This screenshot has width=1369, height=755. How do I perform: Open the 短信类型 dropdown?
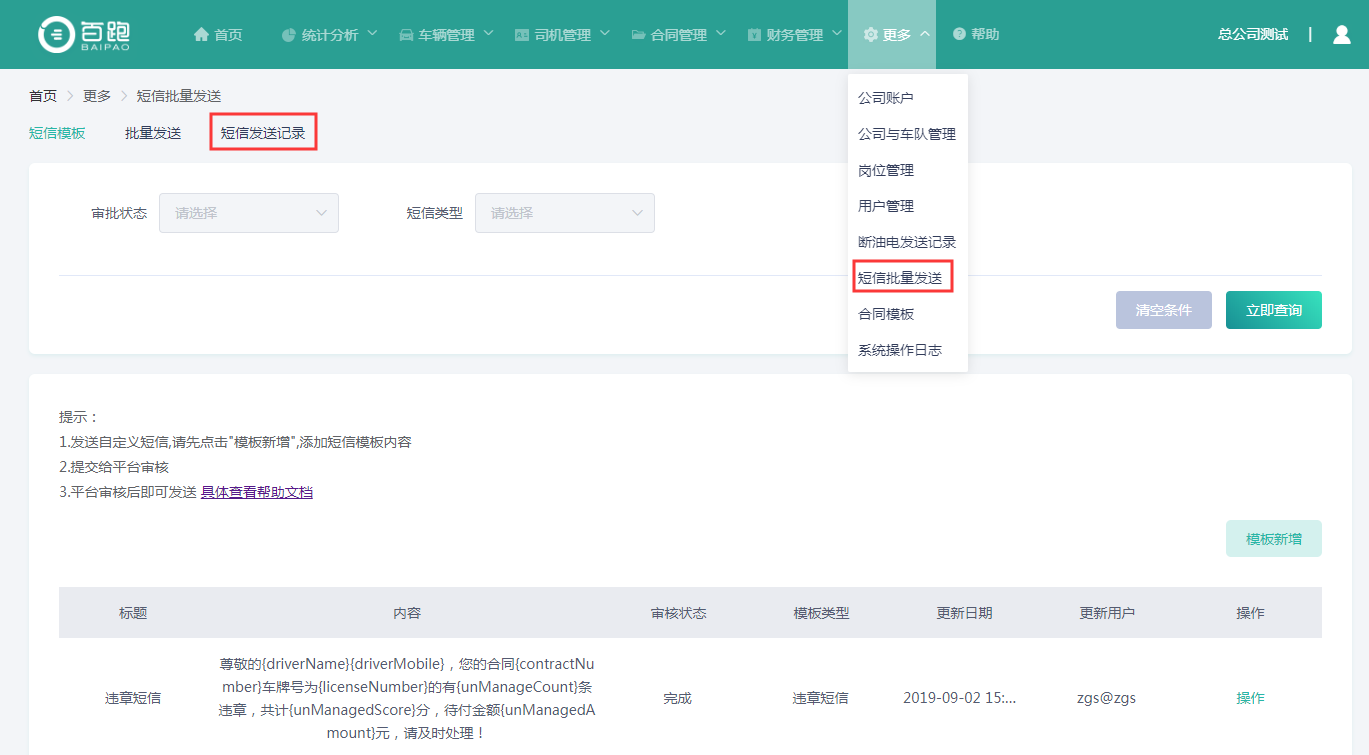click(x=564, y=213)
